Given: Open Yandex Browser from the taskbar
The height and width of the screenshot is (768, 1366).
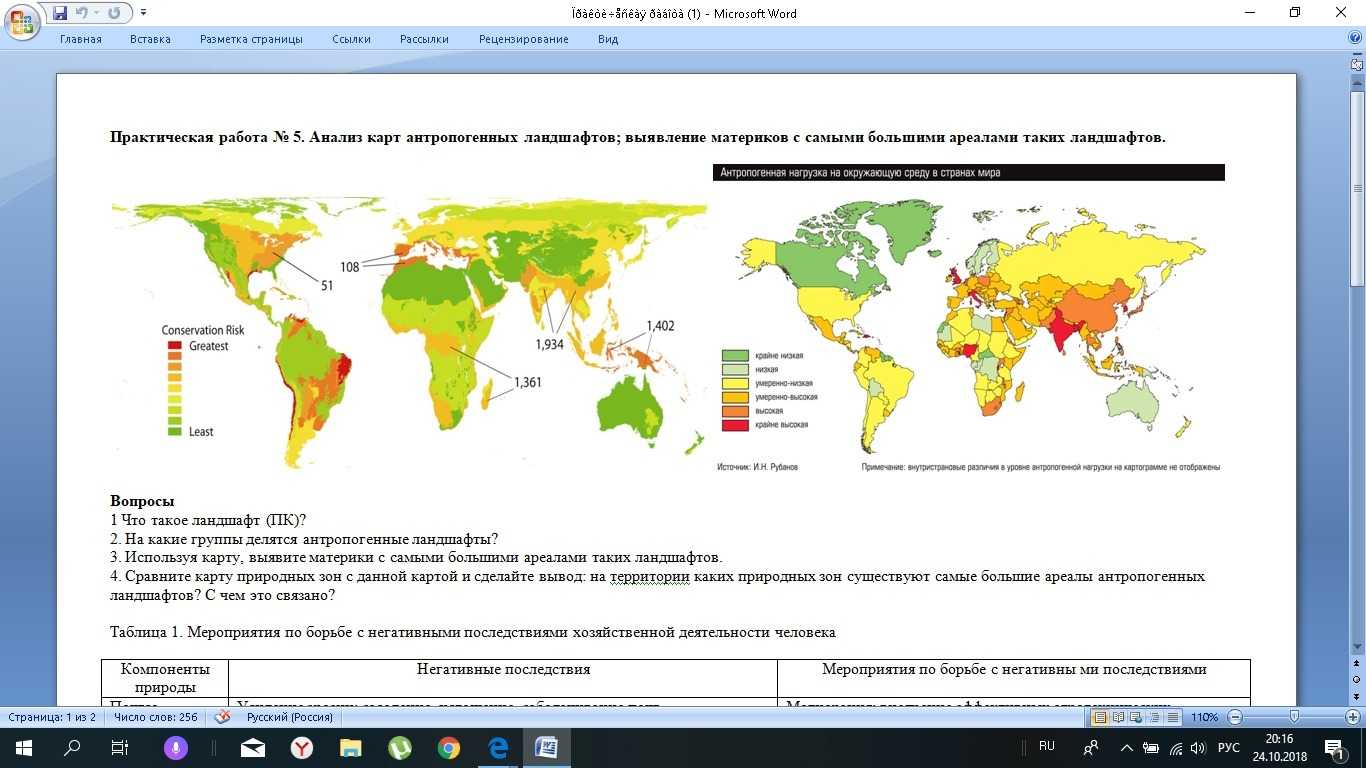Looking at the screenshot, I should [302, 747].
